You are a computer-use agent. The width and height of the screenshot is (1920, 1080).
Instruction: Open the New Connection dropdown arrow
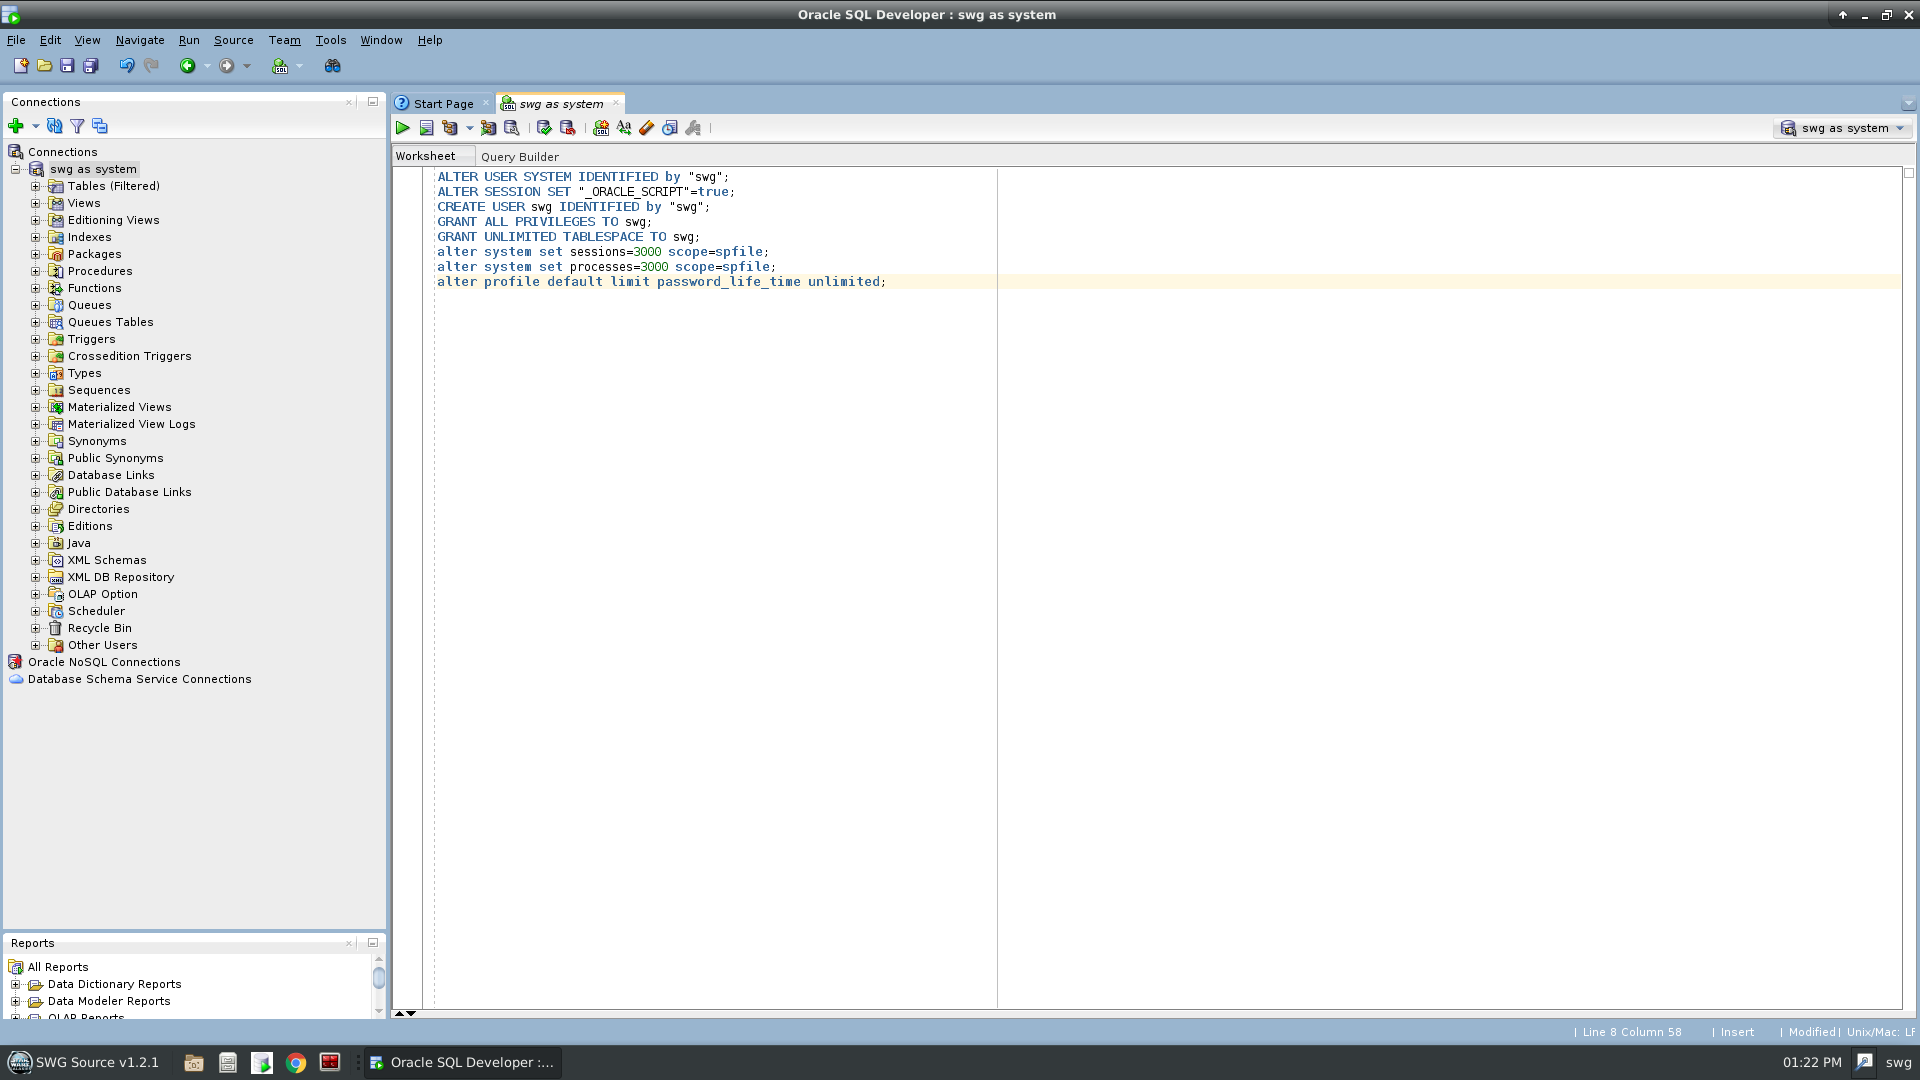(x=35, y=126)
